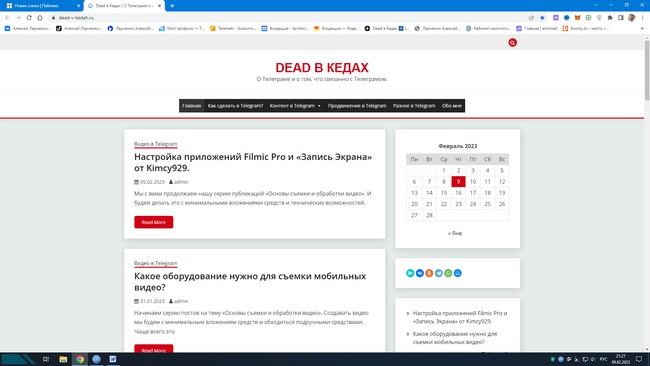This screenshot has width=650, height=366.
Task: Open Task View in the taskbar
Action: coord(46,359)
